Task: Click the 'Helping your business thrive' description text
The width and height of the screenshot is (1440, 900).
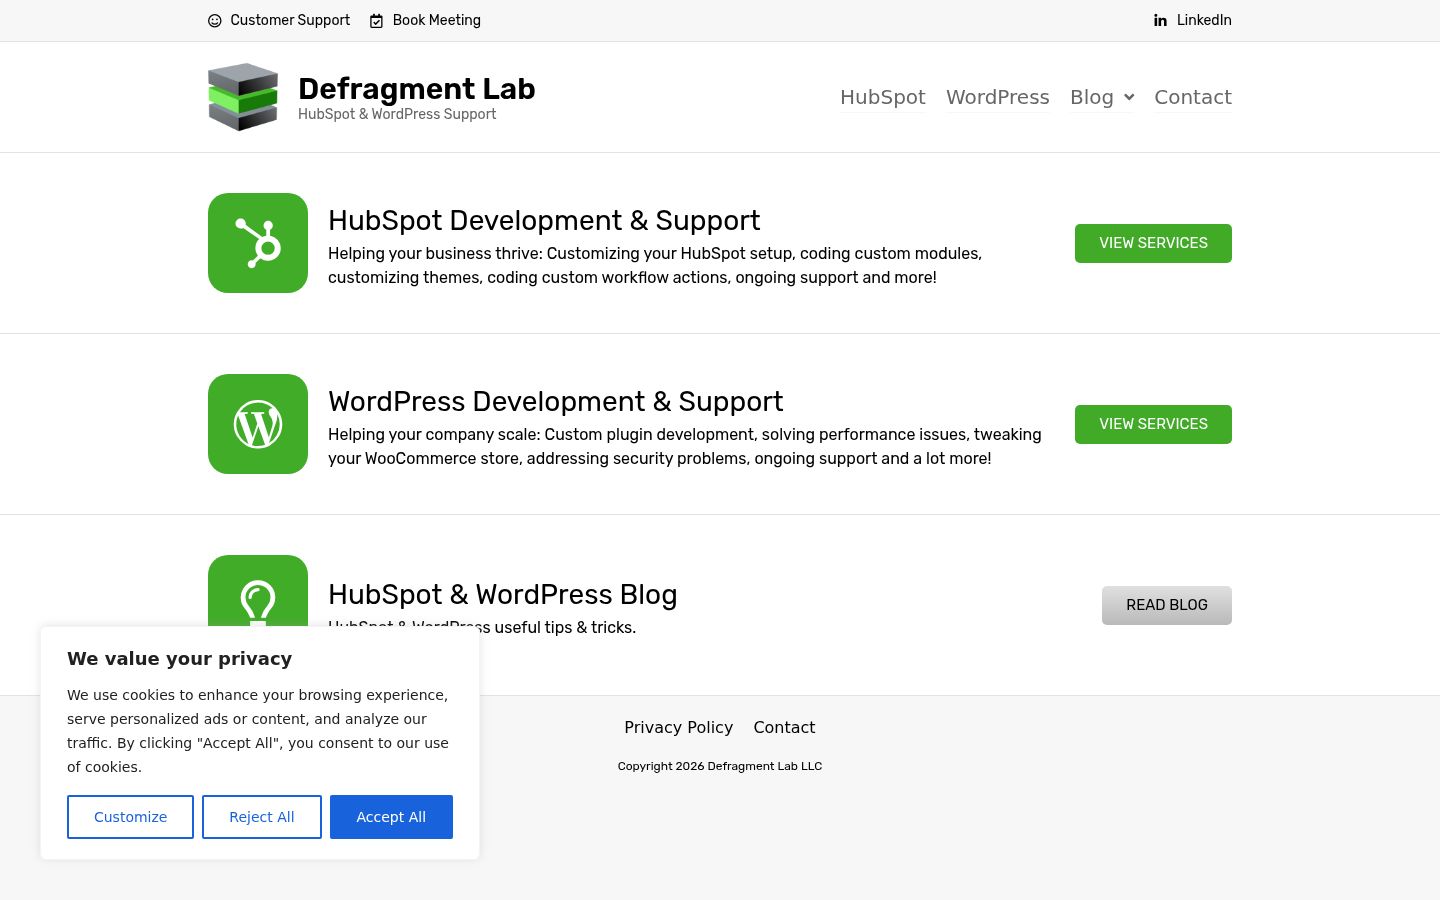Action: coord(655,265)
